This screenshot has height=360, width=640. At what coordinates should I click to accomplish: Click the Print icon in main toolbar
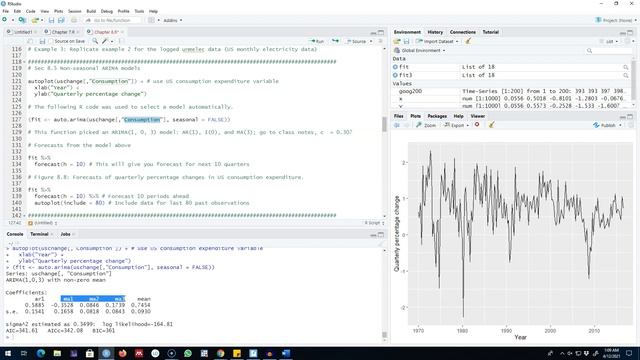click(x=74, y=20)
